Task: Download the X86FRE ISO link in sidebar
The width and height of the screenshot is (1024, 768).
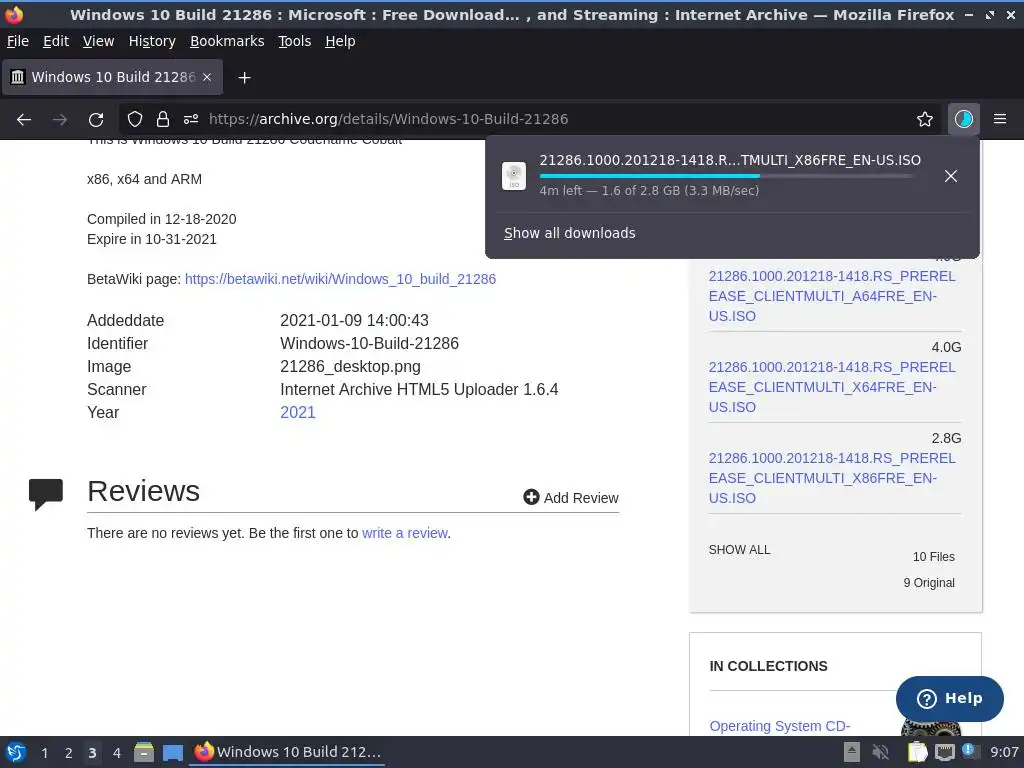Action: click(x=831, y=478)
